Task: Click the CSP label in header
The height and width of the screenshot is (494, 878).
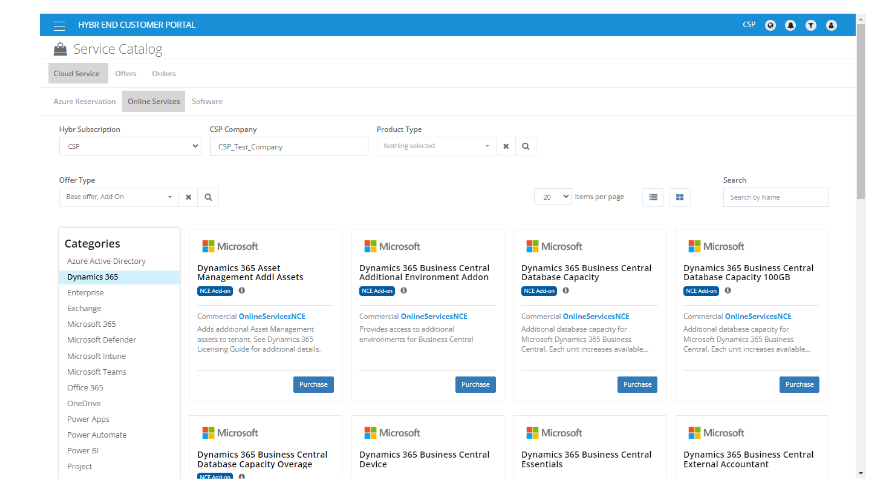Action: click(749, 25)
